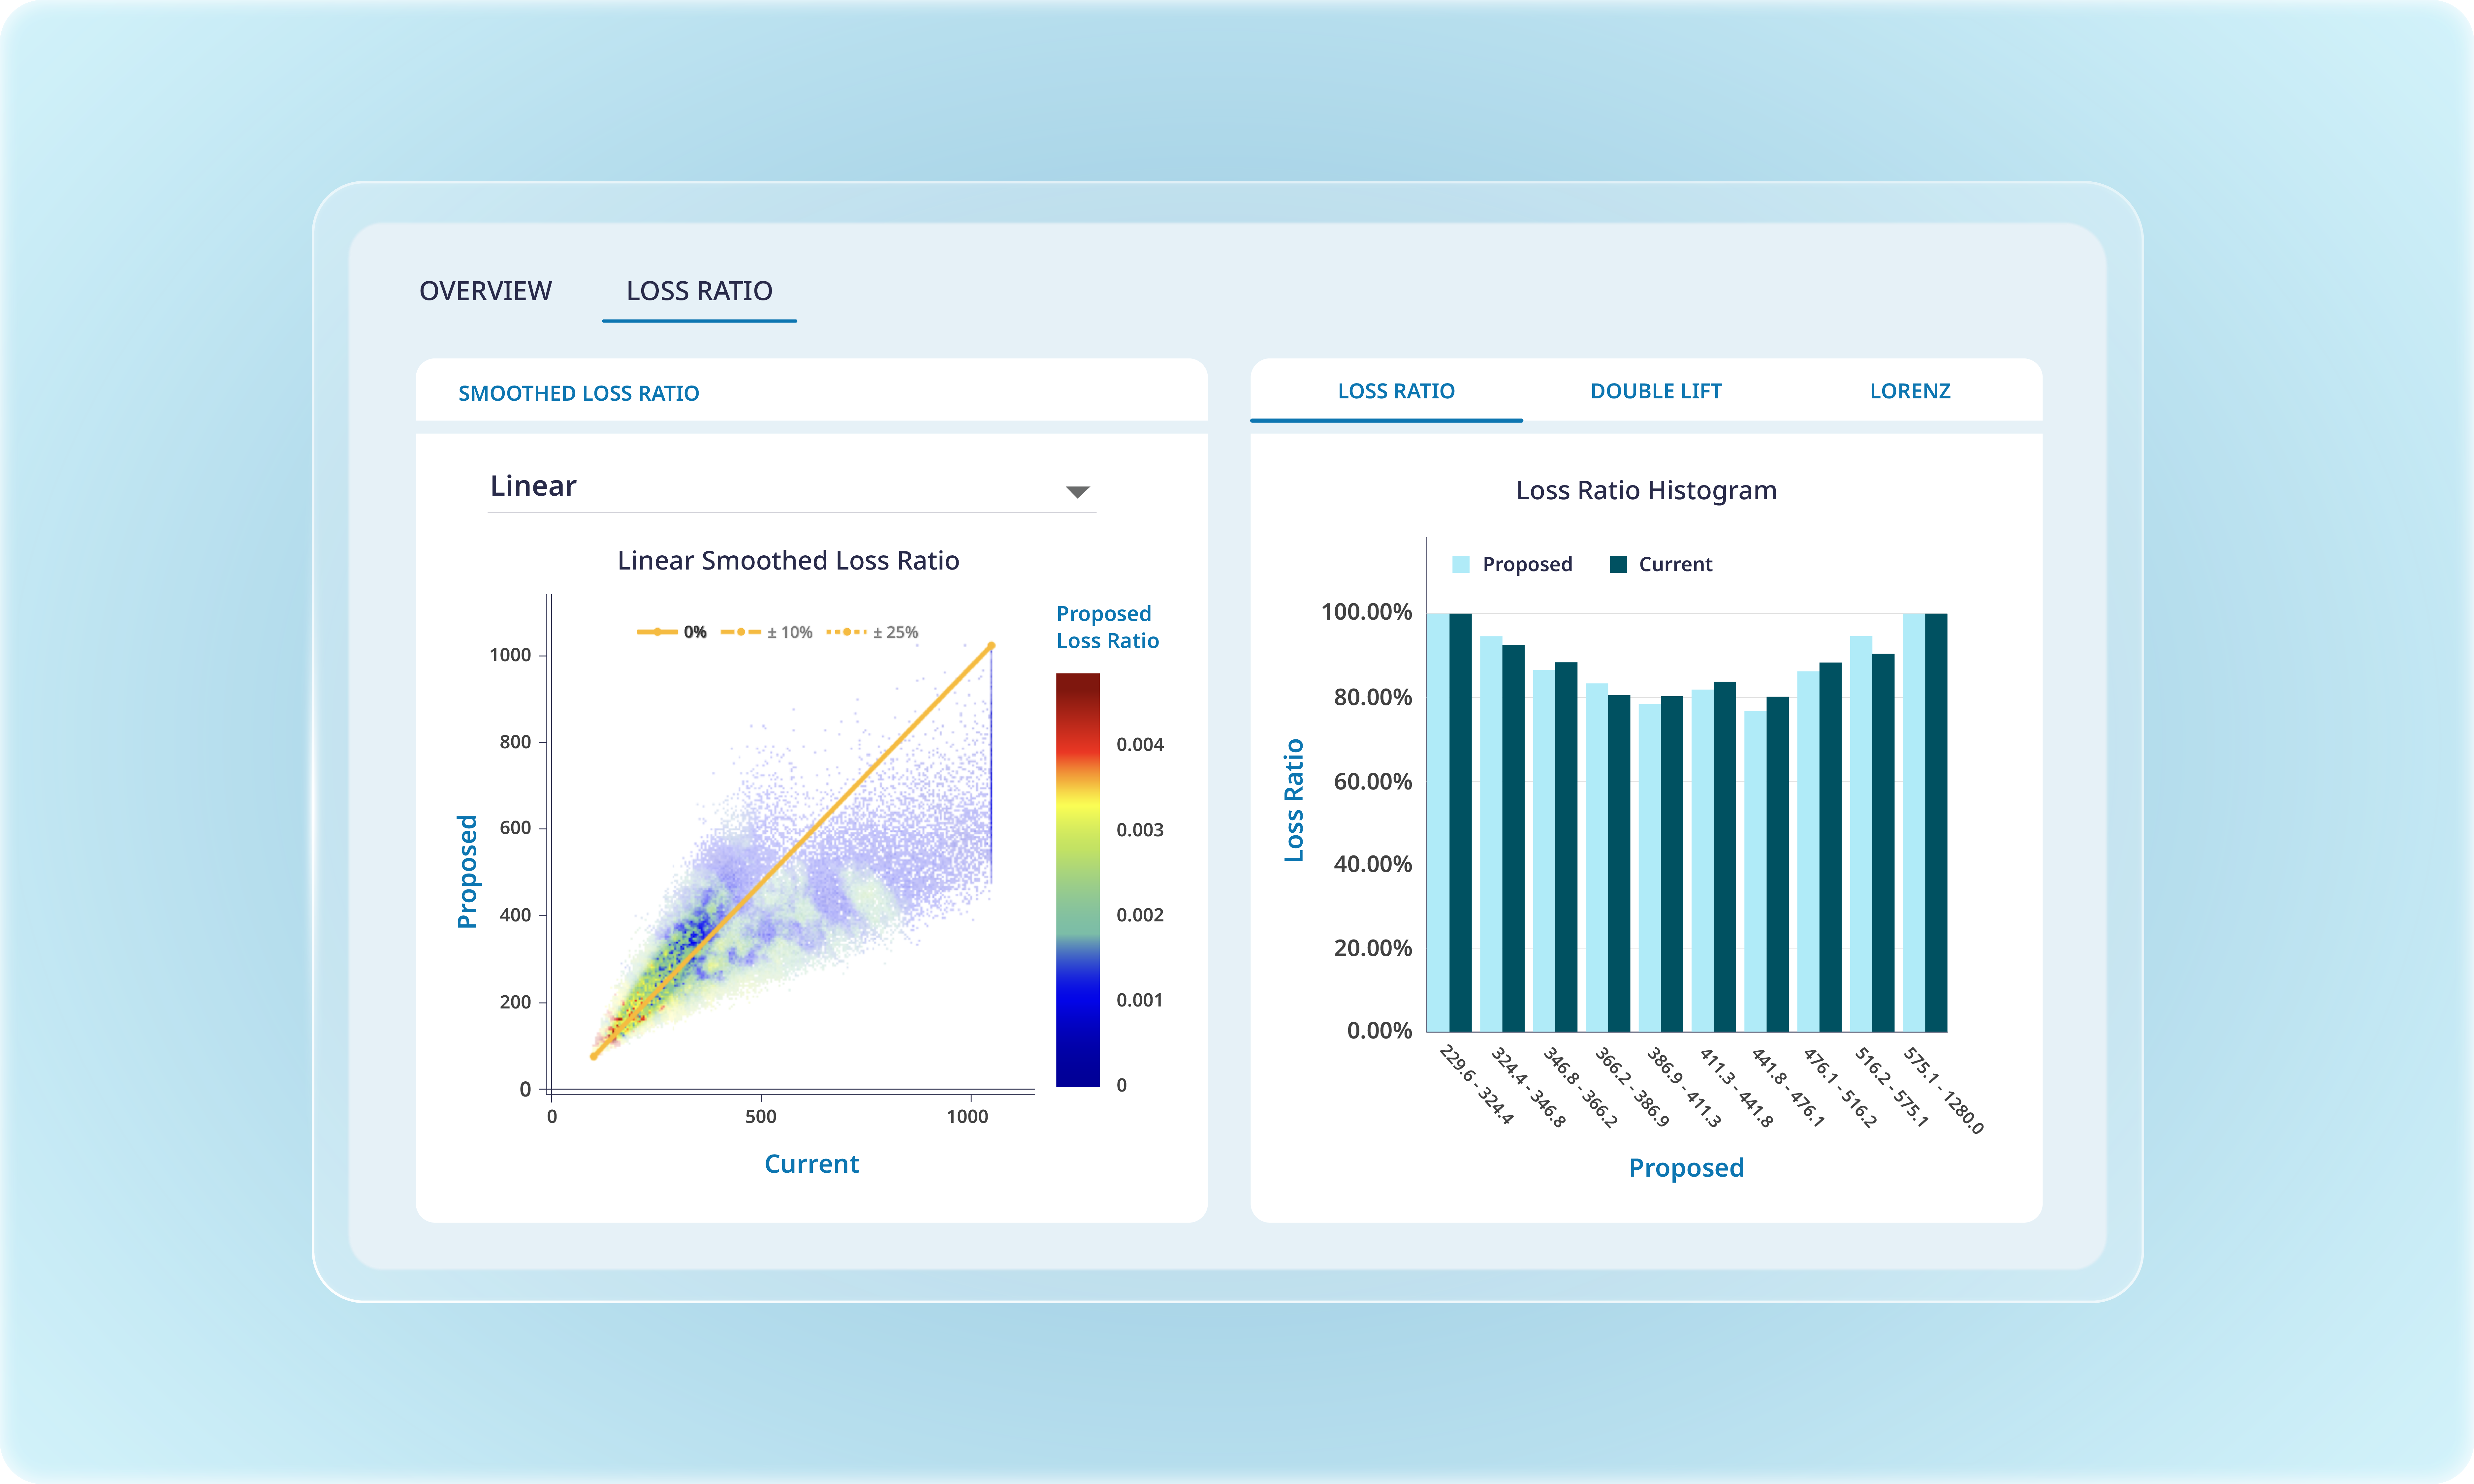Toggle the ± 25% legend entry

click(x=872, y=632)
